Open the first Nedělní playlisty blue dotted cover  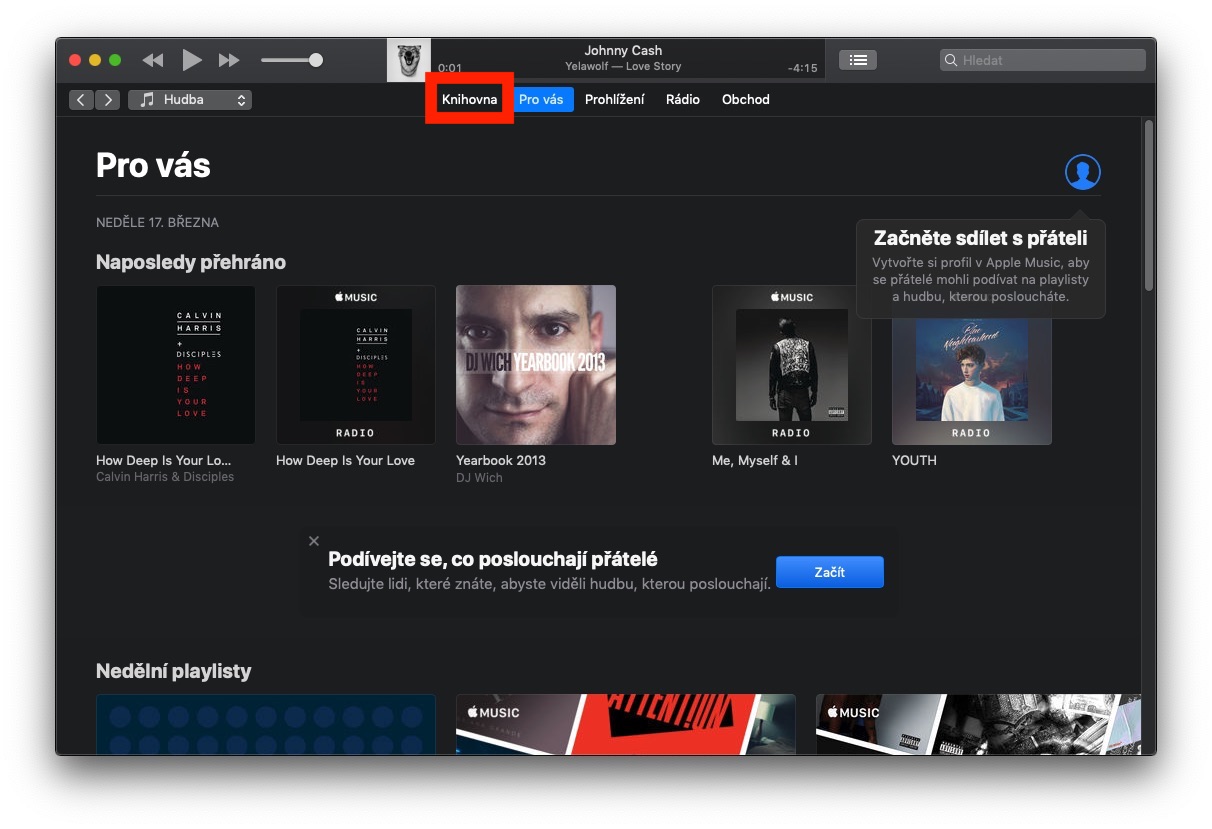pos(266,724)
